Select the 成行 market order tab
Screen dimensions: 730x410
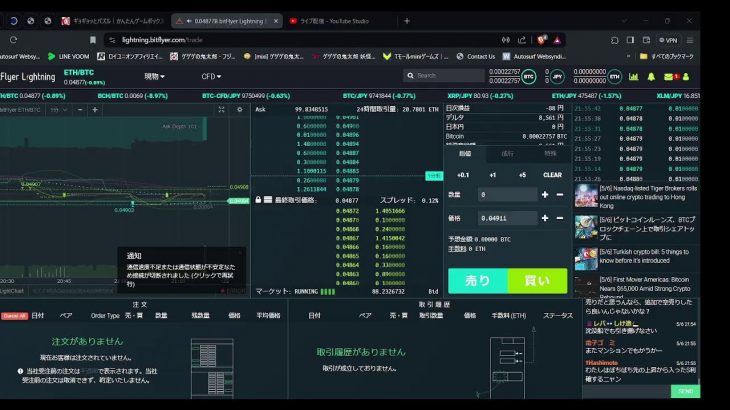click(x=507, y=154)
